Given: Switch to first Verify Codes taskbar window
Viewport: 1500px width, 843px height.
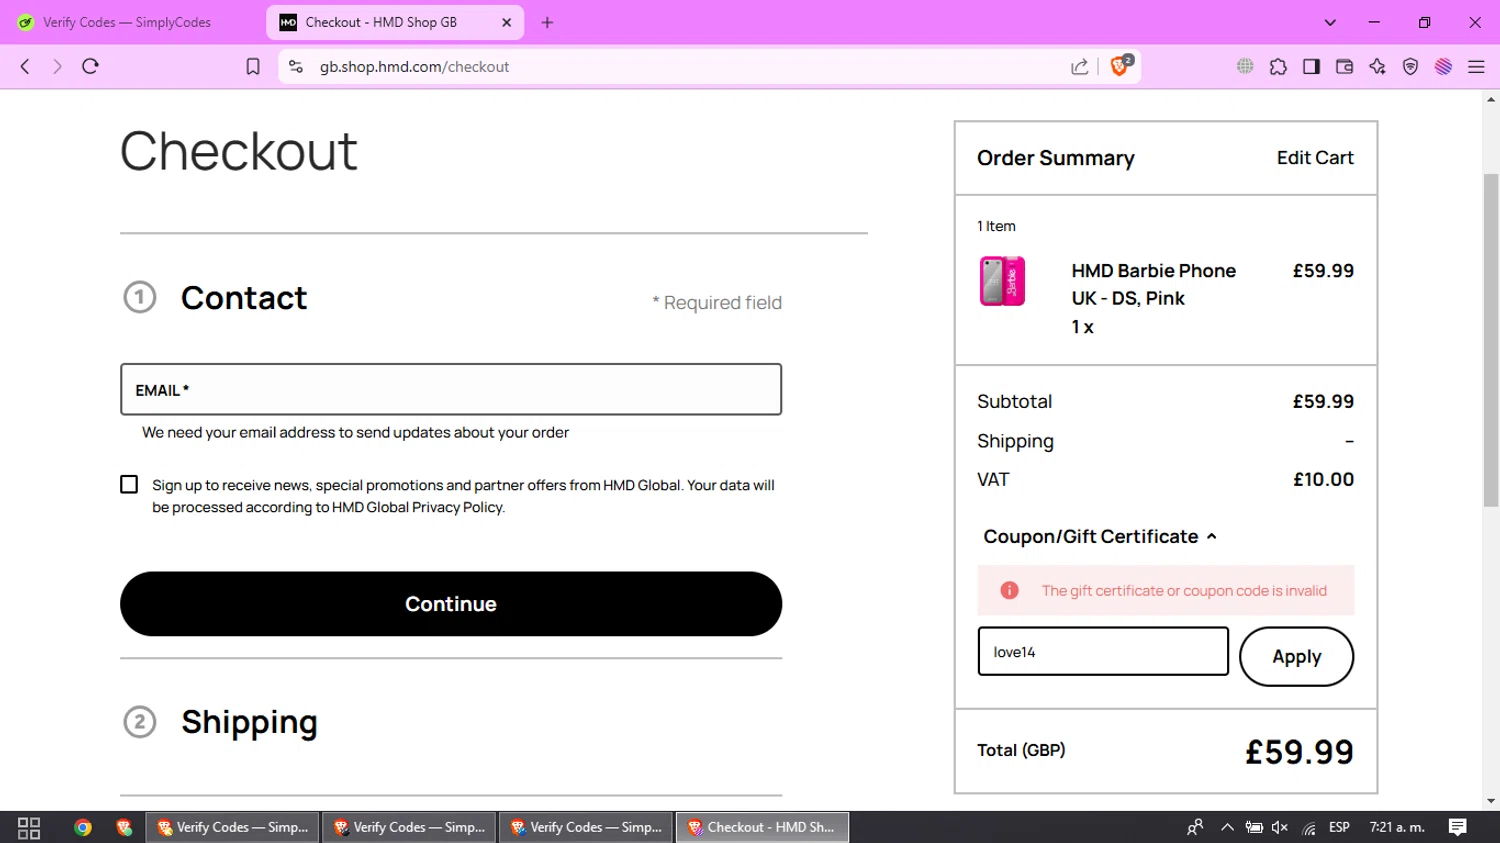Looking at the screenshot, I should [233, 827].
